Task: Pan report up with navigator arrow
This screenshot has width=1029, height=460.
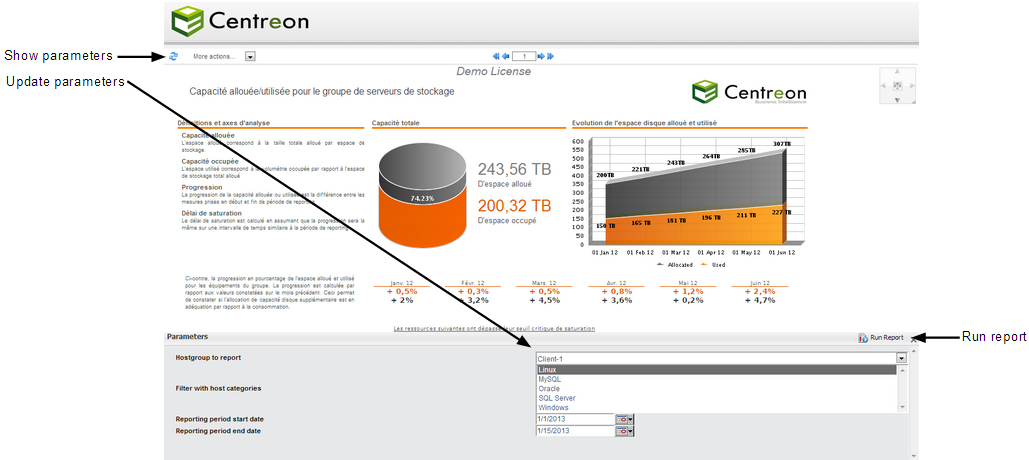Action: tap(896, 70)
